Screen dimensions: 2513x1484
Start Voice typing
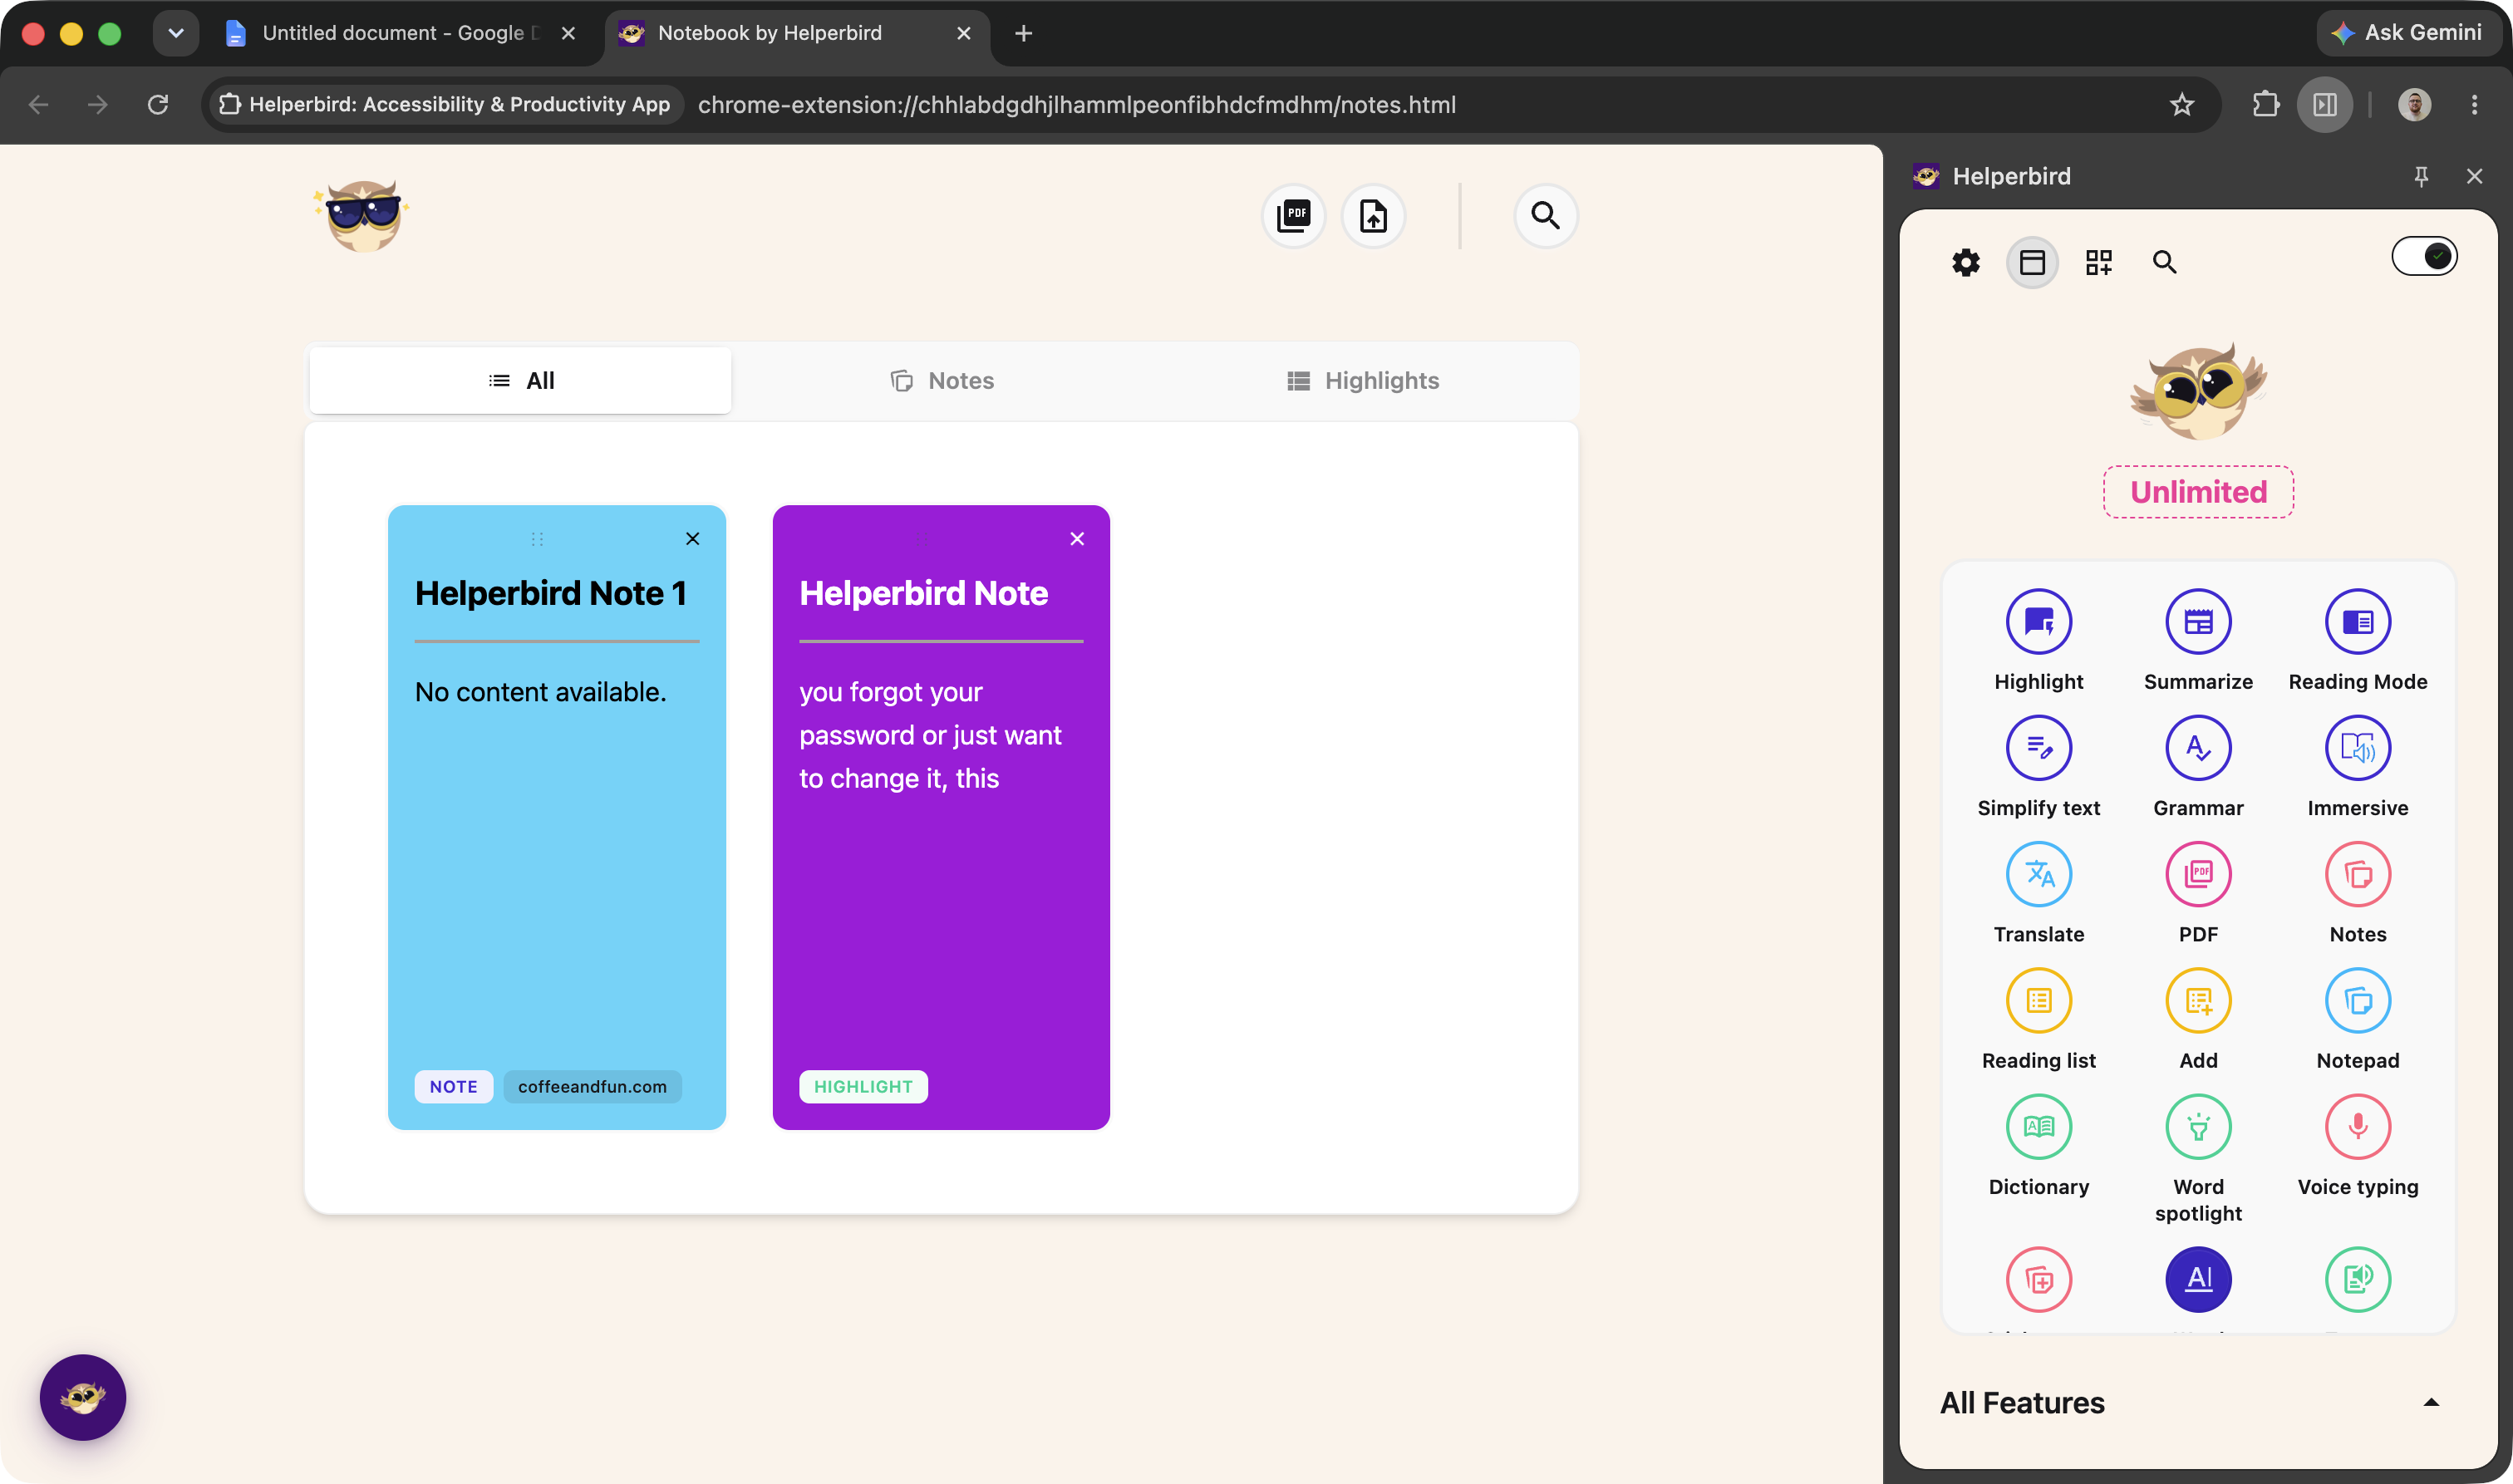tap(2357, 1126)
